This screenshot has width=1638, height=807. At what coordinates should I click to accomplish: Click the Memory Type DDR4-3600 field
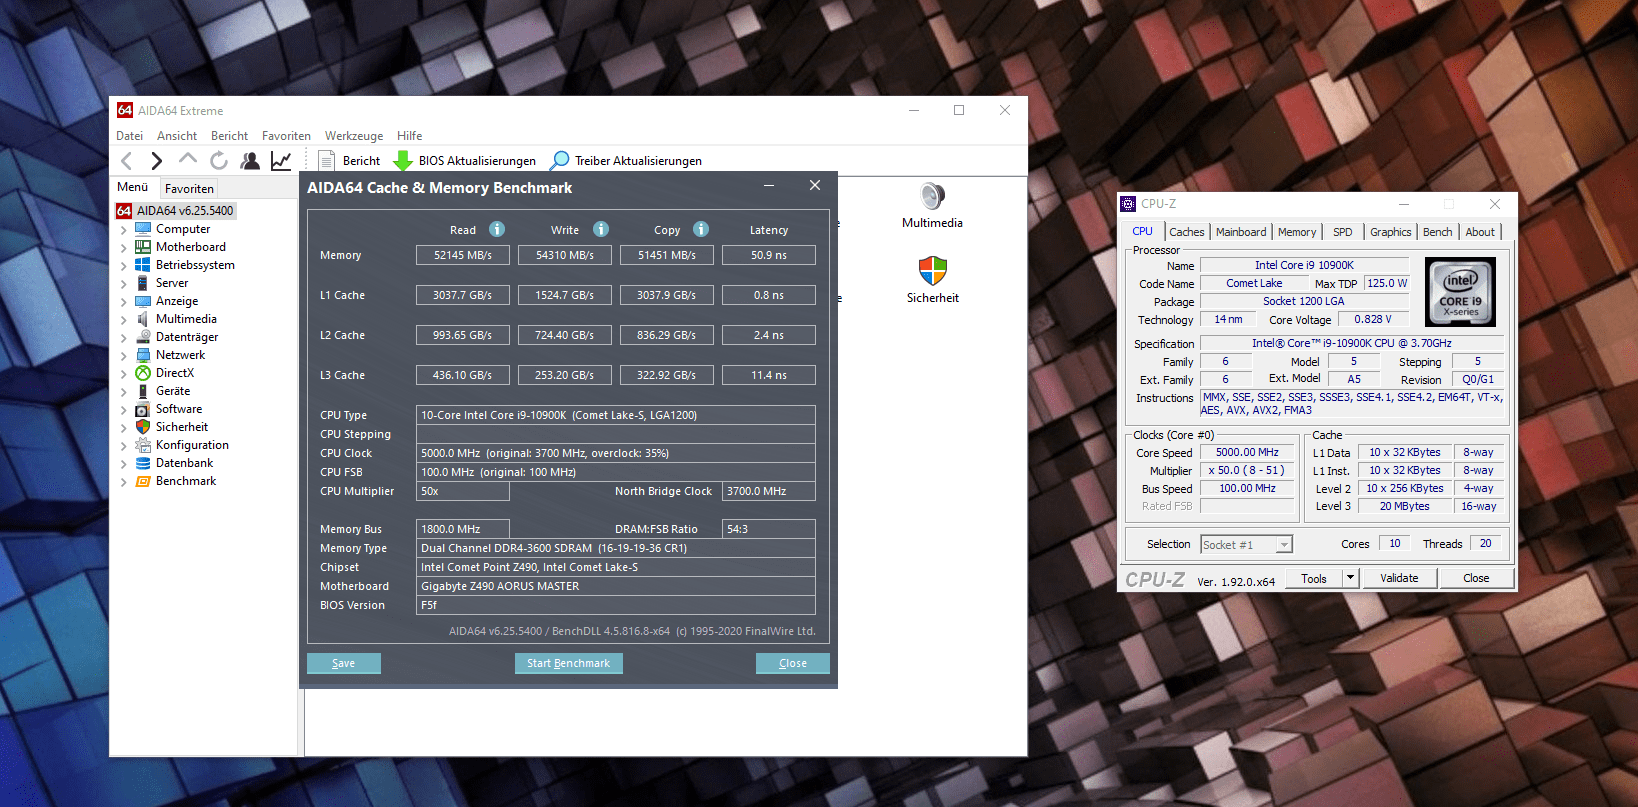[x=616, y=548]
